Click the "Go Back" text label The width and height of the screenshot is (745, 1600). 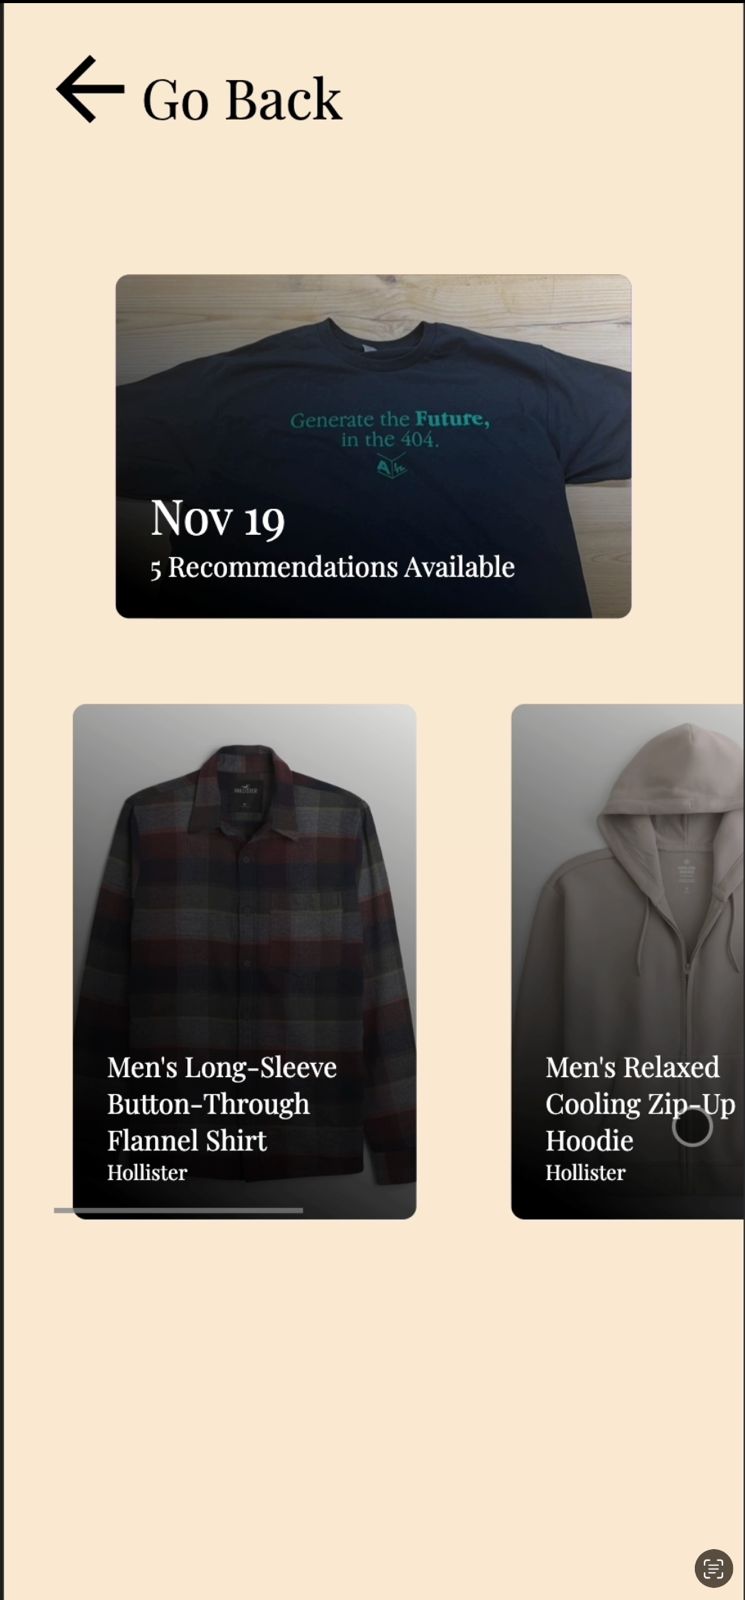(x=242, y=99)
